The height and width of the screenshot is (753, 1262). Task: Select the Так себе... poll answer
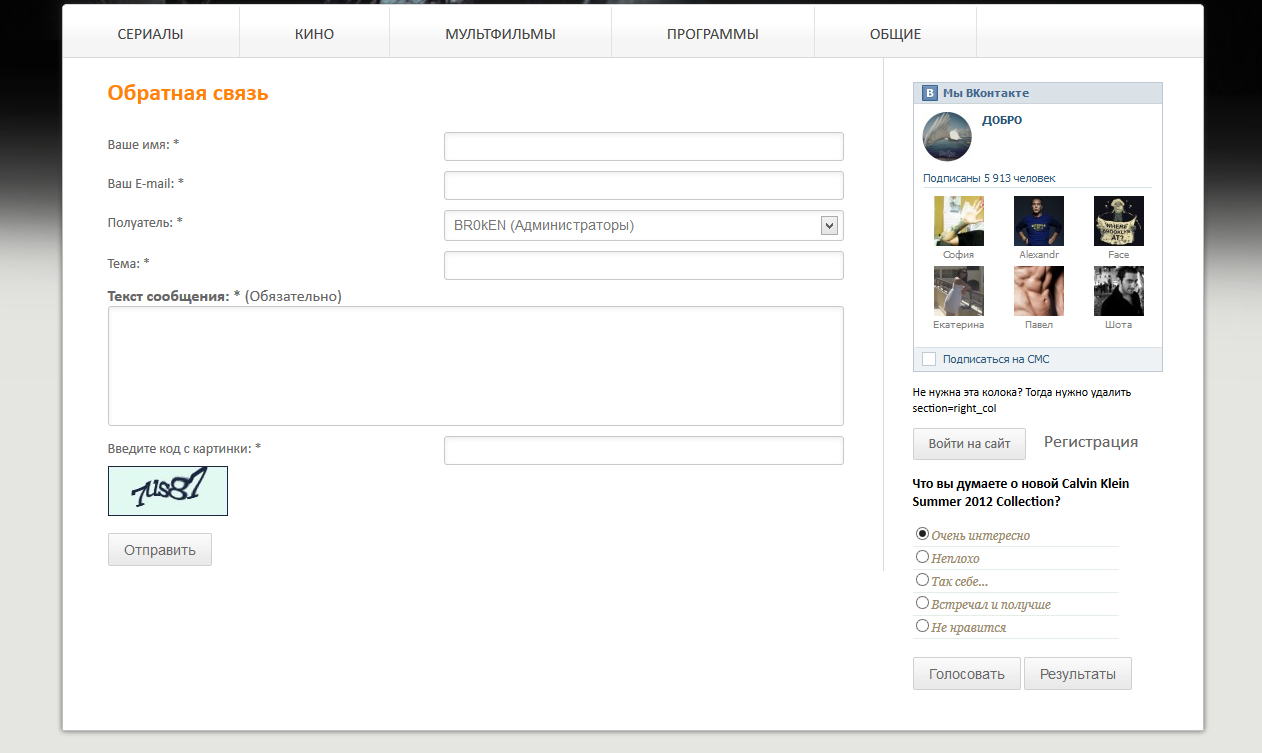tap(923, 580)
